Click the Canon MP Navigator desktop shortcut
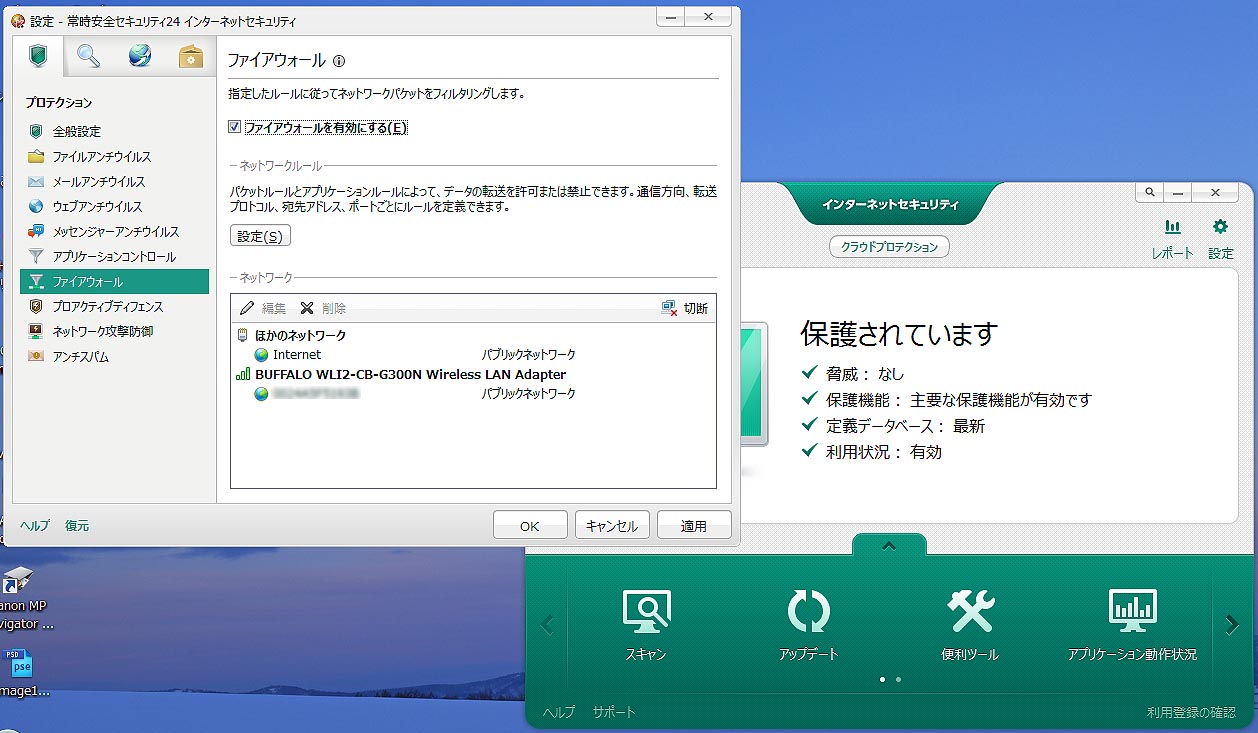The height and width of the screenshot is (733, 1258). click(x=22, y=598)
